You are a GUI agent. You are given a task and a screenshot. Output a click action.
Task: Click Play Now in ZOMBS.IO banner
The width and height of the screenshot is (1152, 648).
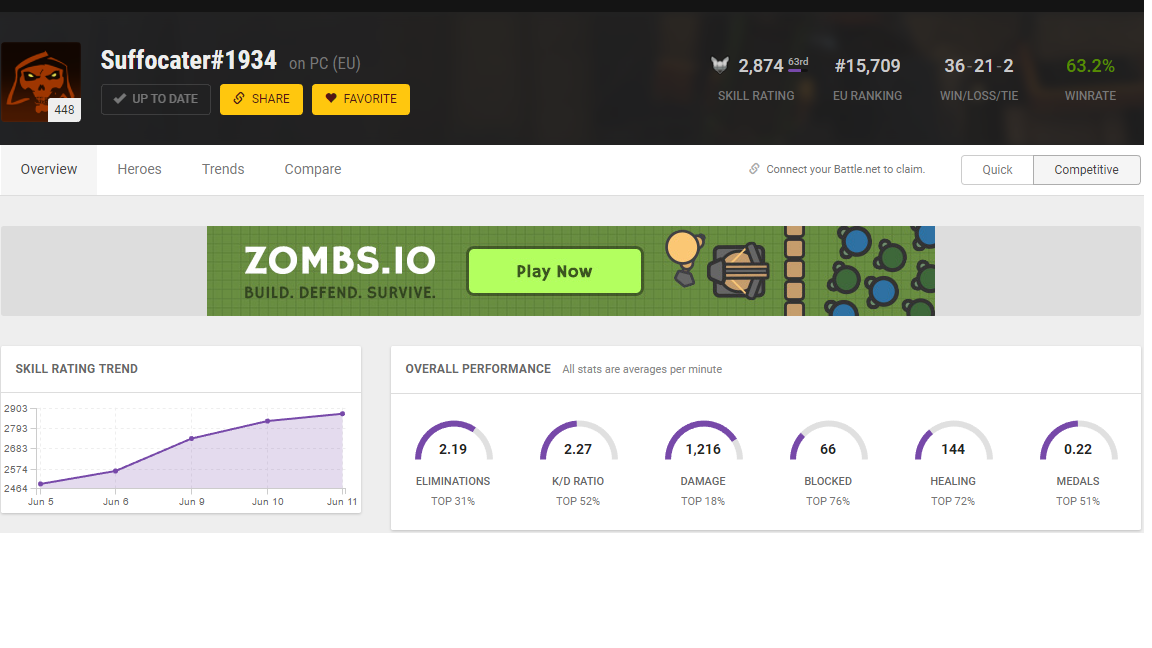click(555, 272)
